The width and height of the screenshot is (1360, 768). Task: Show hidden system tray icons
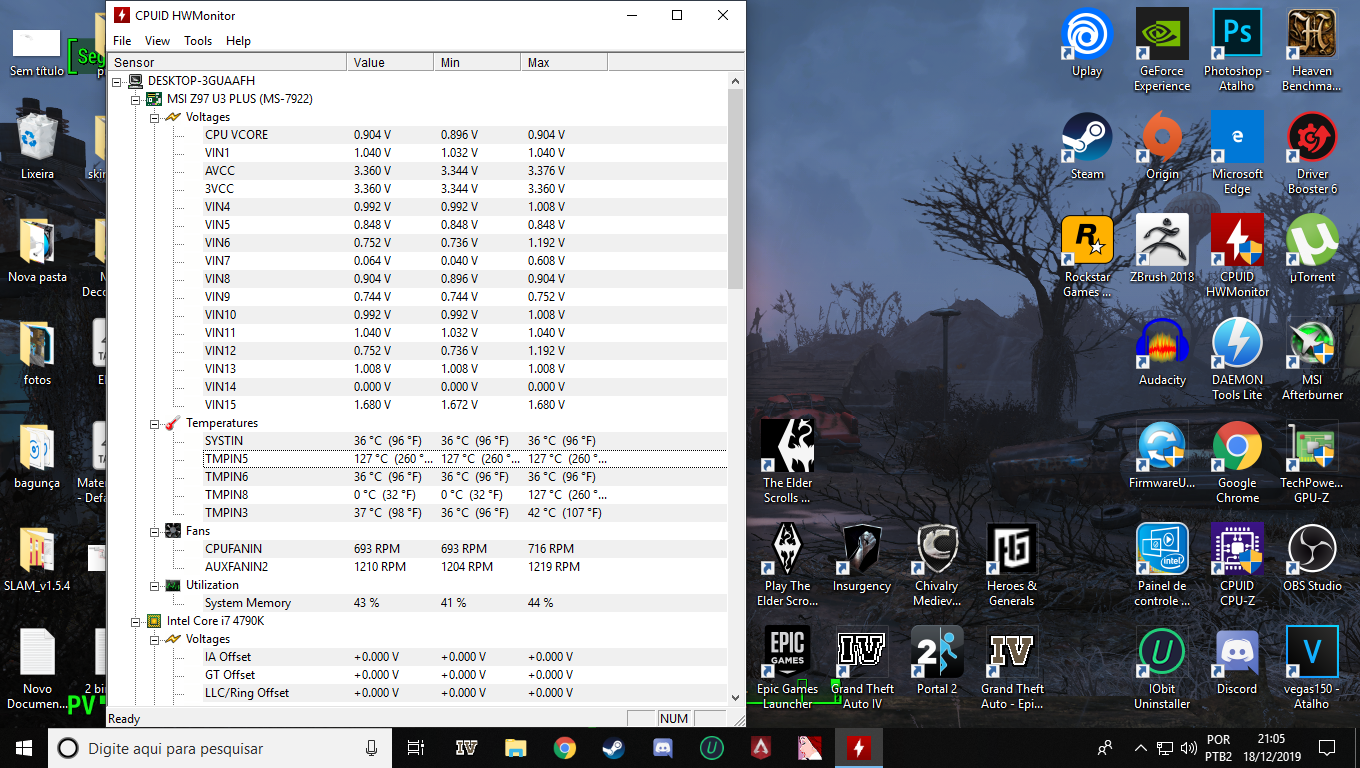[1141, 748]
